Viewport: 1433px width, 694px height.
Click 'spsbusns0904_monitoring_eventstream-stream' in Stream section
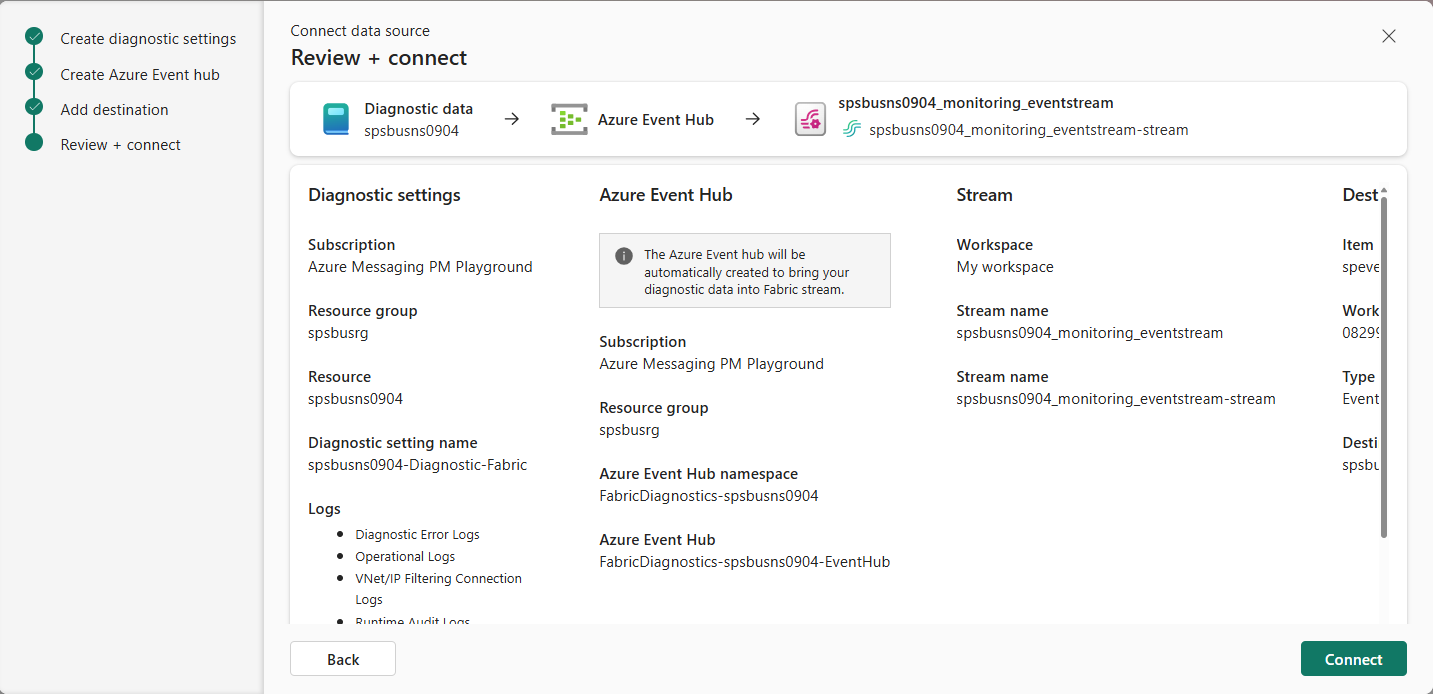coord(1115,398)
